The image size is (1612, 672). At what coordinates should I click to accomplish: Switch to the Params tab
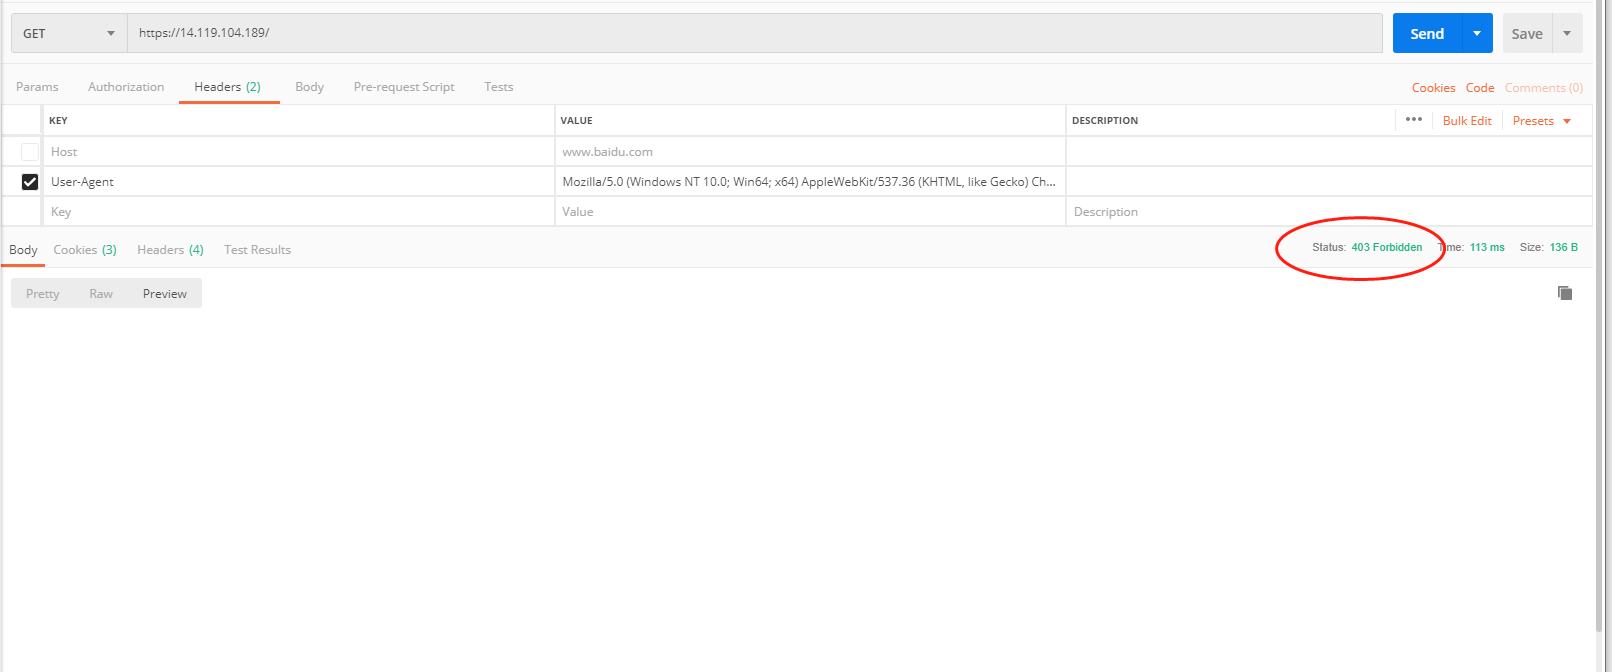point(37,87)
